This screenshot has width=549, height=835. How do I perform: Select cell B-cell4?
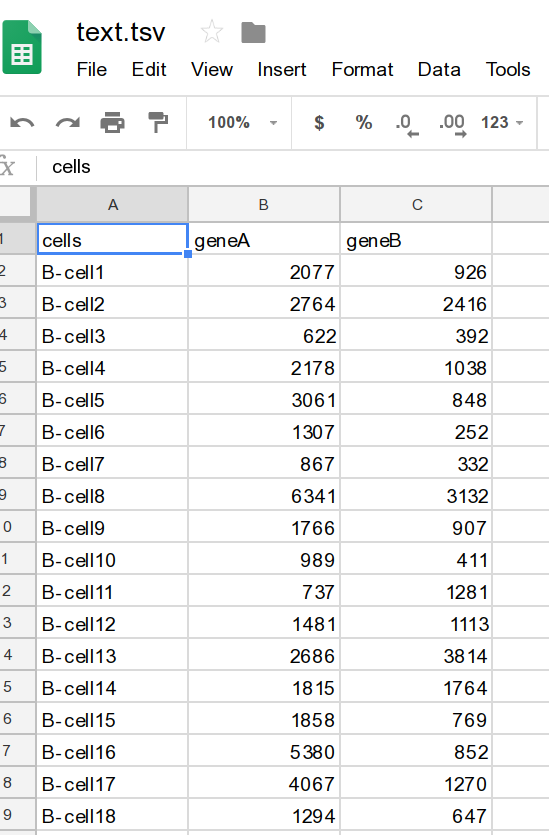coord(112,367)
